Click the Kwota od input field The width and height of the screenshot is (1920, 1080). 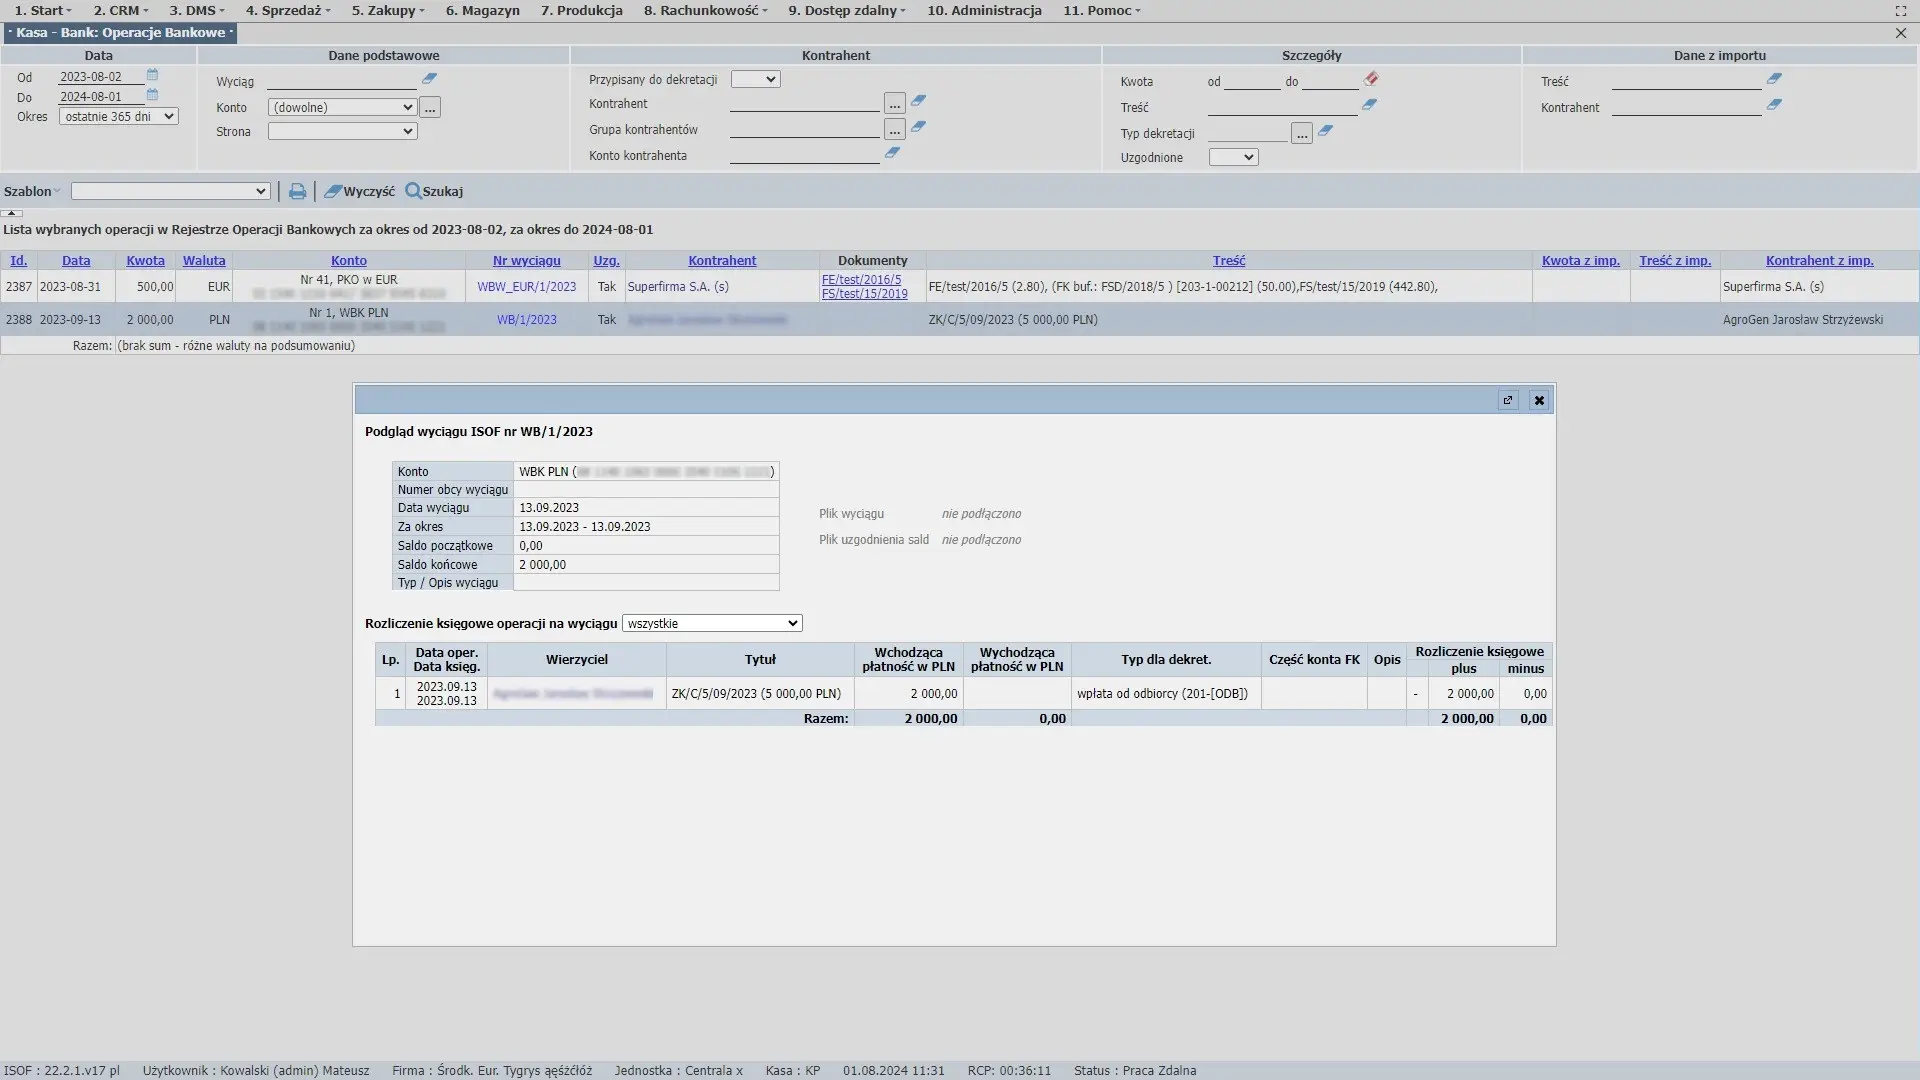pyautogui.click(x=1251, y=81)
